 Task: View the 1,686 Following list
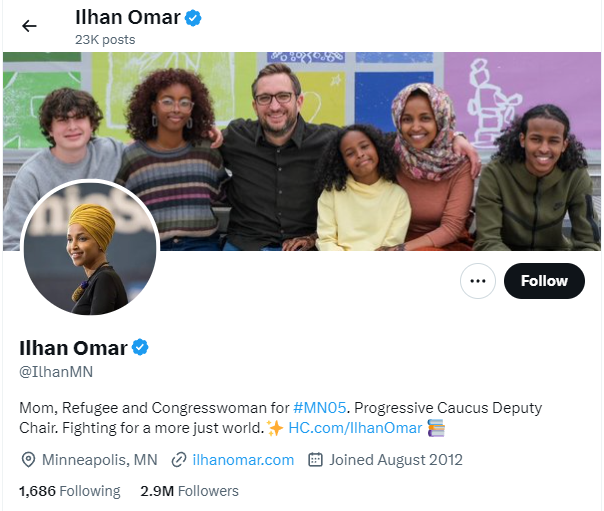click(70, 491)
